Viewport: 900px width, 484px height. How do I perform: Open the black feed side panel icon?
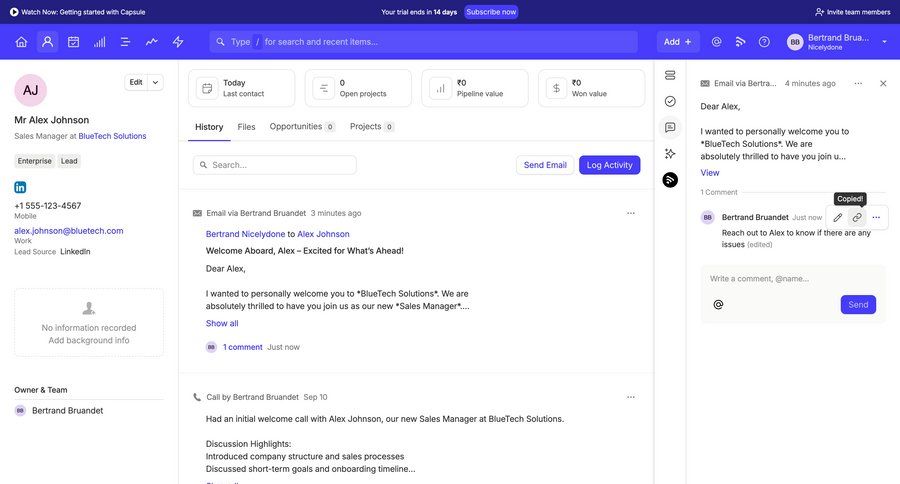[670, 180]
